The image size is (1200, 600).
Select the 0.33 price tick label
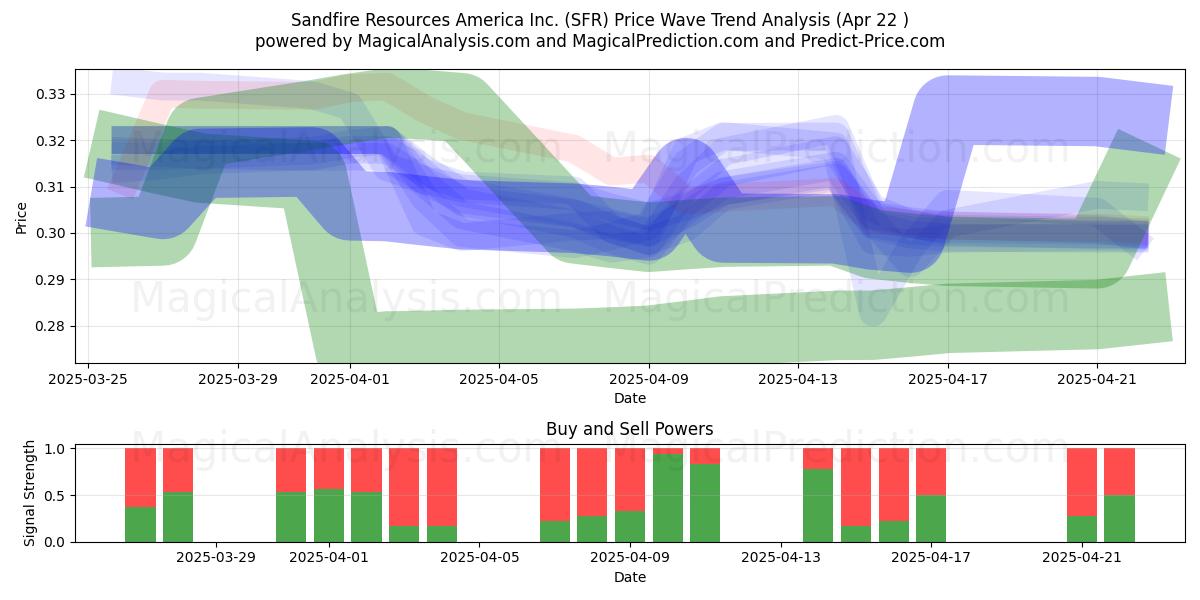pyautogui.click(x=50, y=94)
